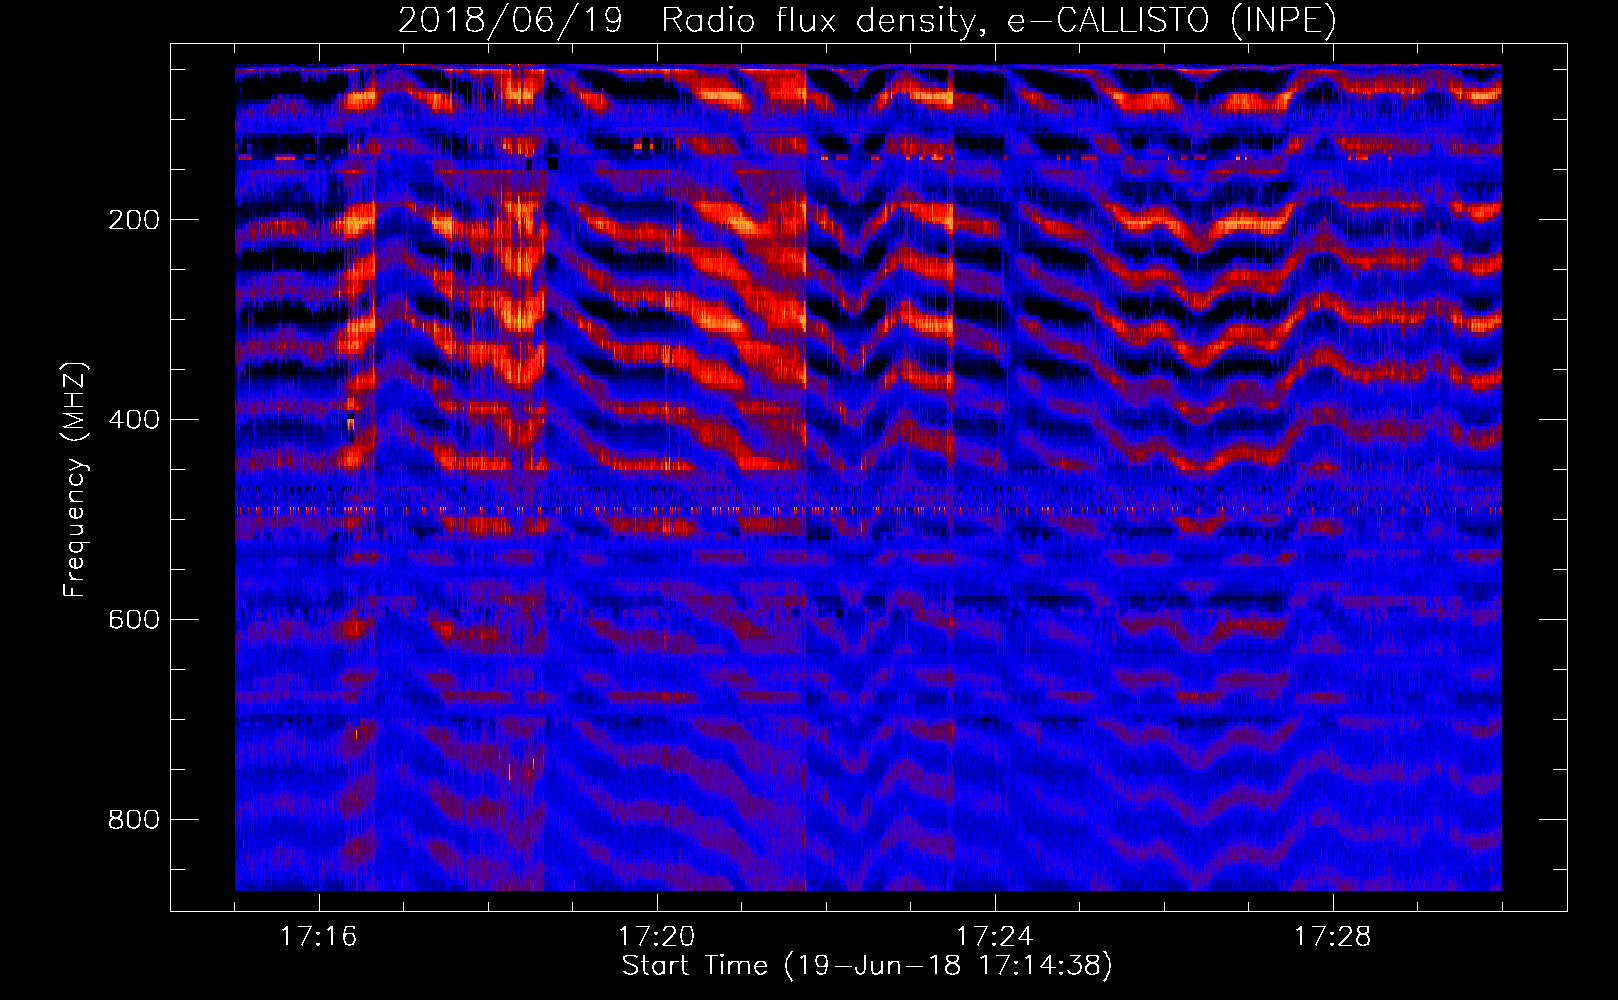Click the plot title "2018/06/19 Radio flux density, e-CALLISTO (INPE)"
Screen dimensions: 1618x1000
[867, 20]
